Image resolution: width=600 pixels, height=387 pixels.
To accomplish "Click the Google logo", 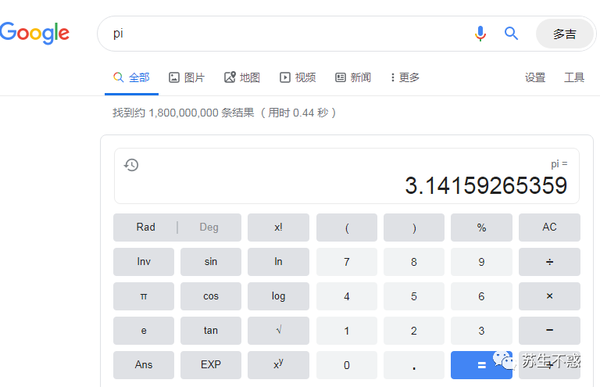I will click(x=34, y=33).
